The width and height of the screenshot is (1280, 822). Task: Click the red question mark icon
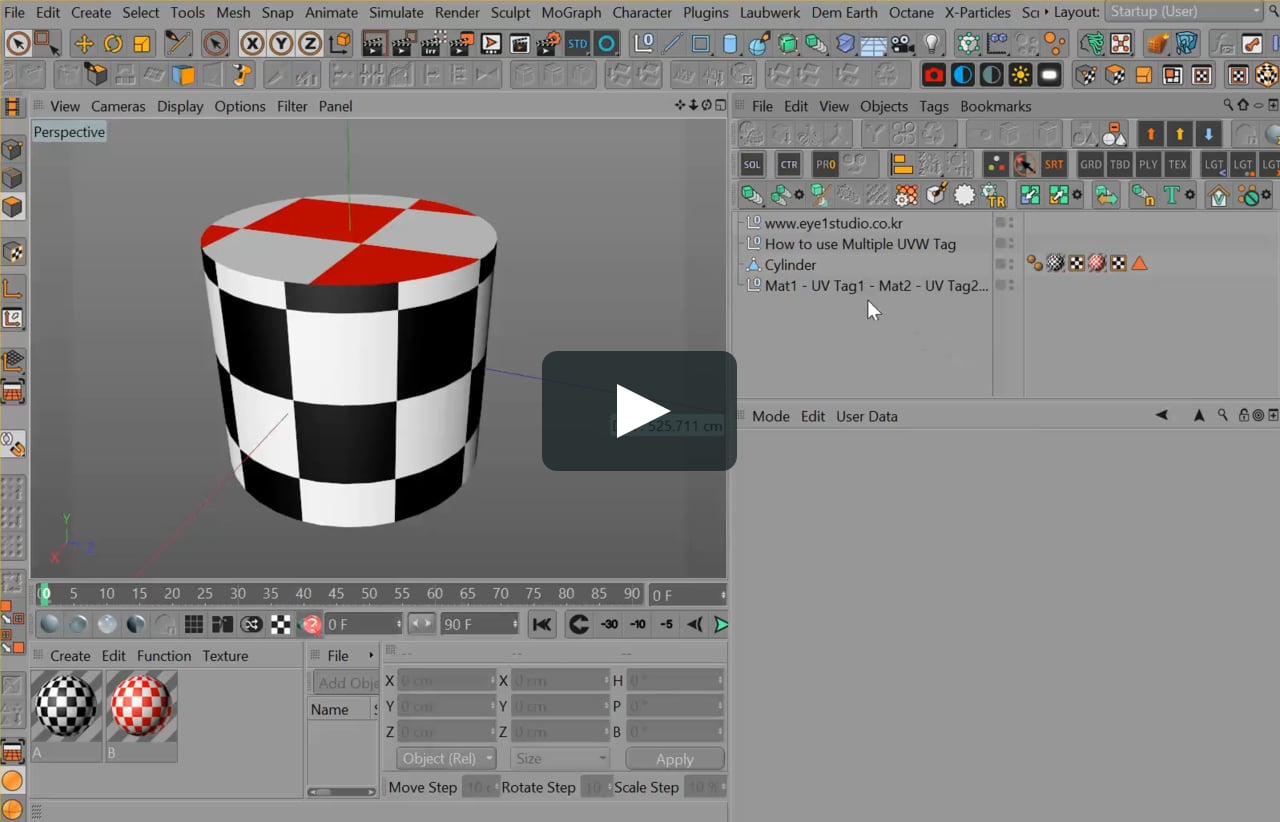tap(311, 625)
